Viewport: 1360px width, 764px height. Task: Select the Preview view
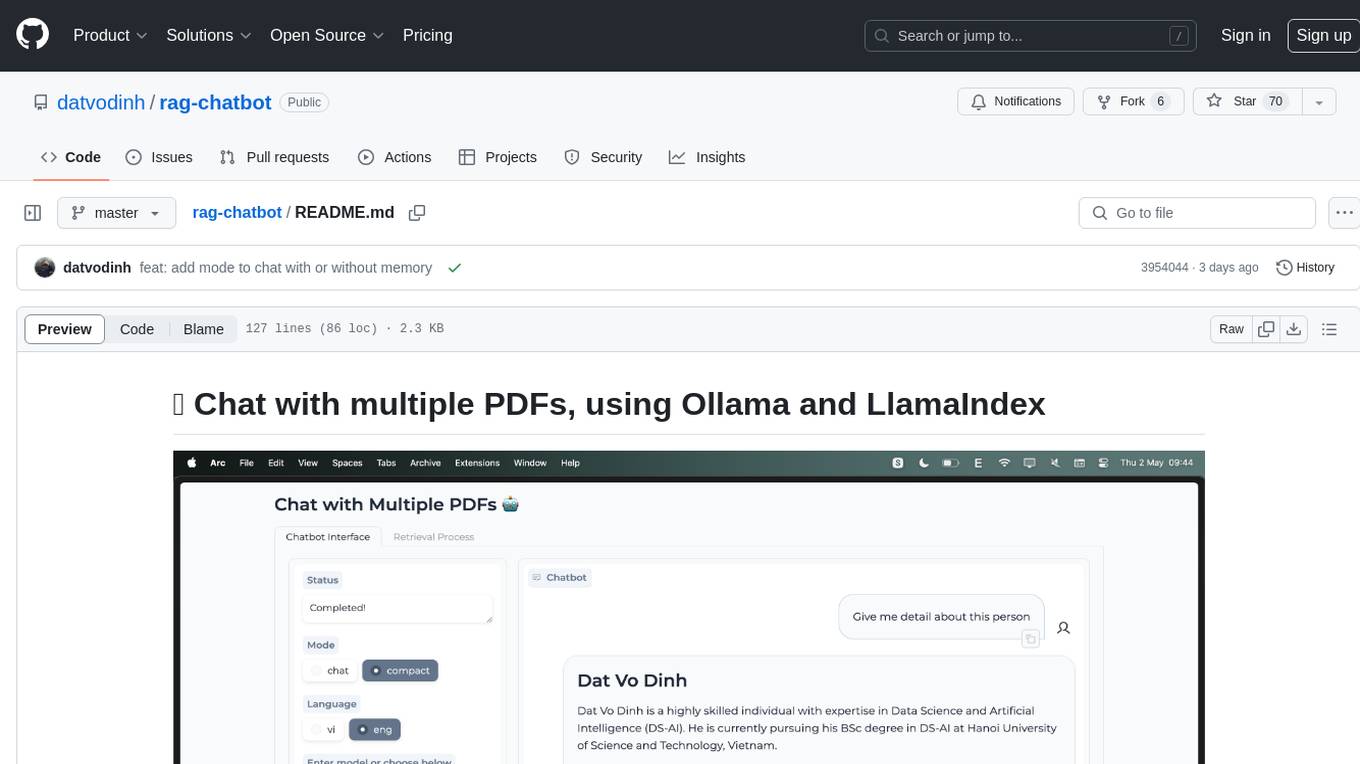[65, 329]
